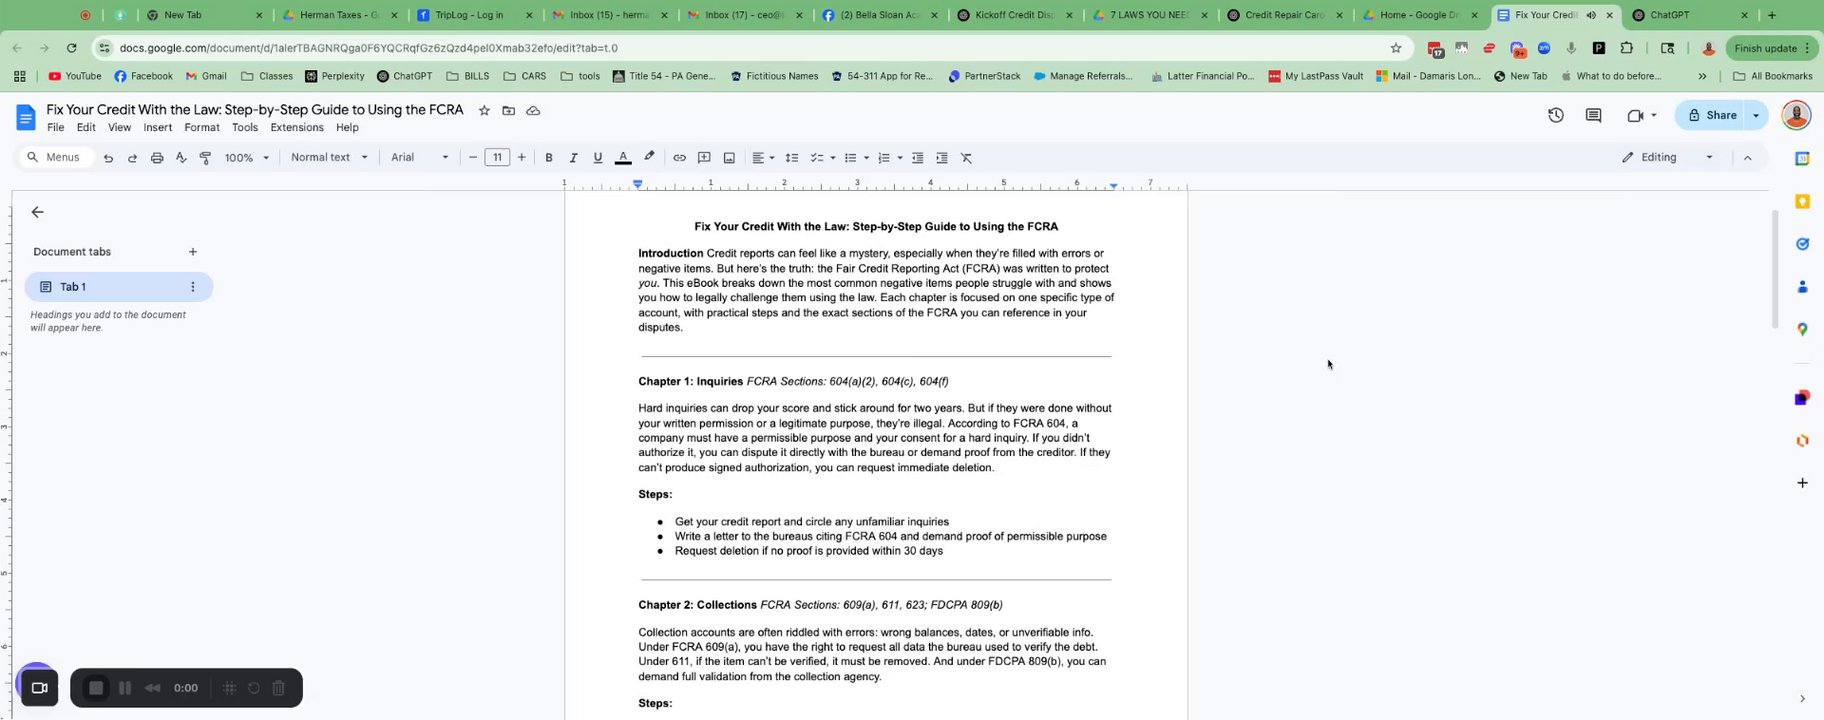Open the Perplexity bookmark
This screenshot has width=1824, height=720.
pyautogui.click(x=335, y=76)
